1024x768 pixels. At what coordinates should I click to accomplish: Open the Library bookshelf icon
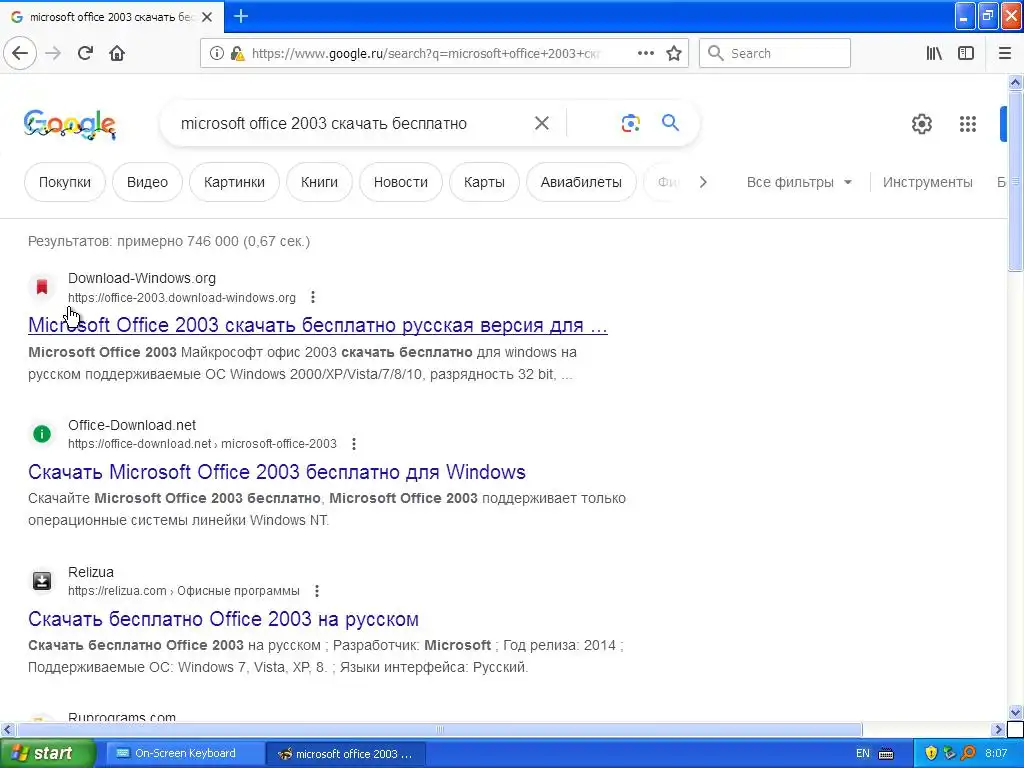(x=934, y=53)
